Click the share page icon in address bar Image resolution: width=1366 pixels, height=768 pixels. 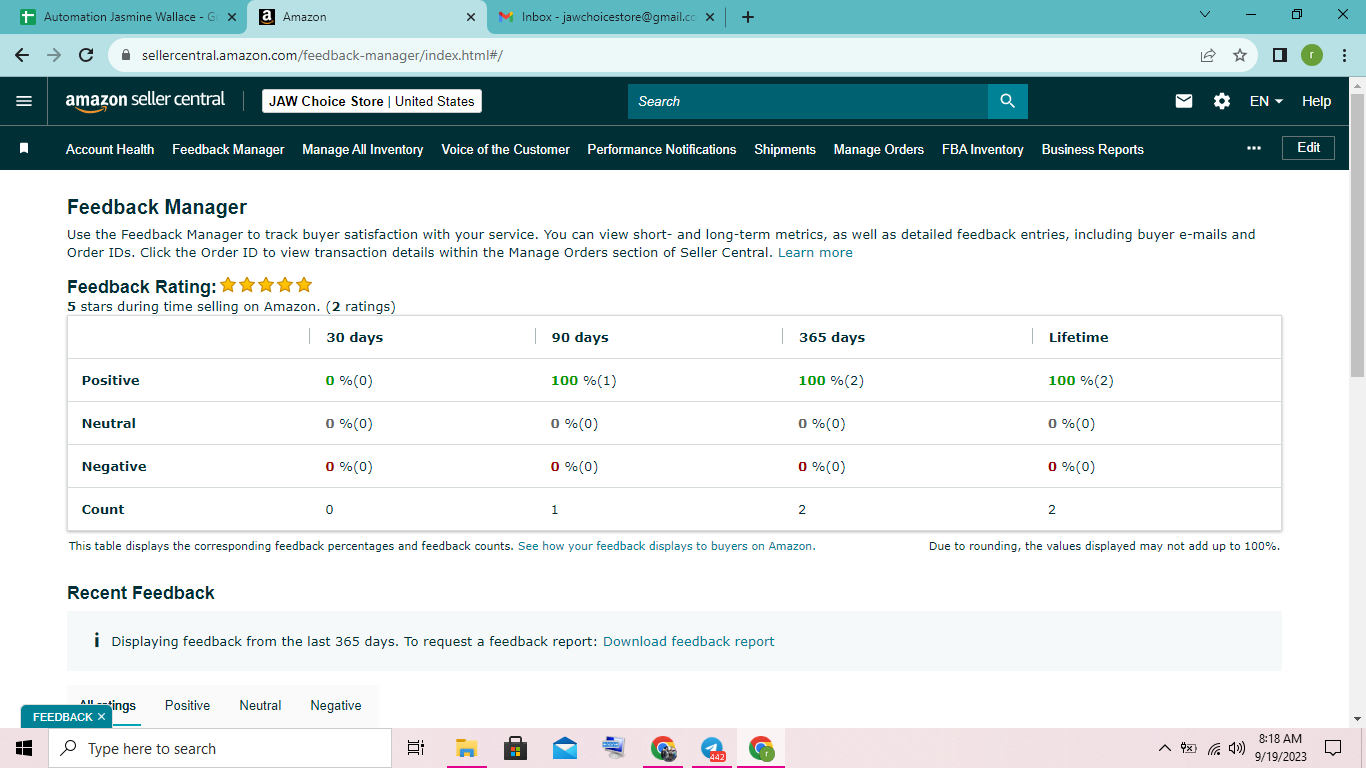[1208, 55]
